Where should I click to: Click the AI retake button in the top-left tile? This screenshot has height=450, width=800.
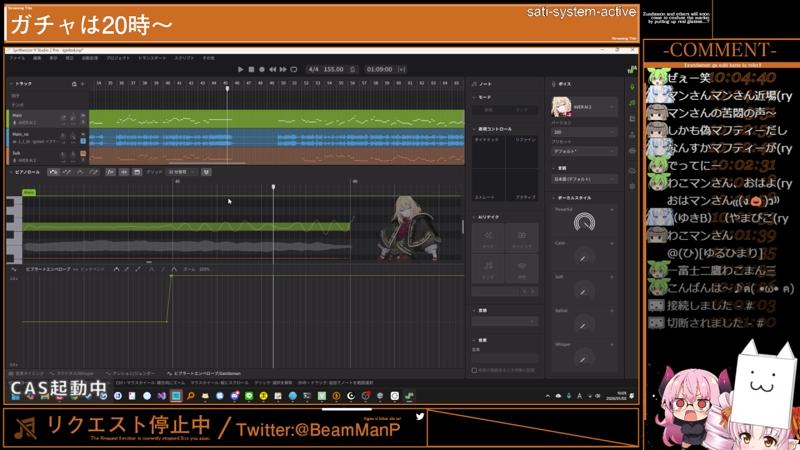tap(487, 236)
